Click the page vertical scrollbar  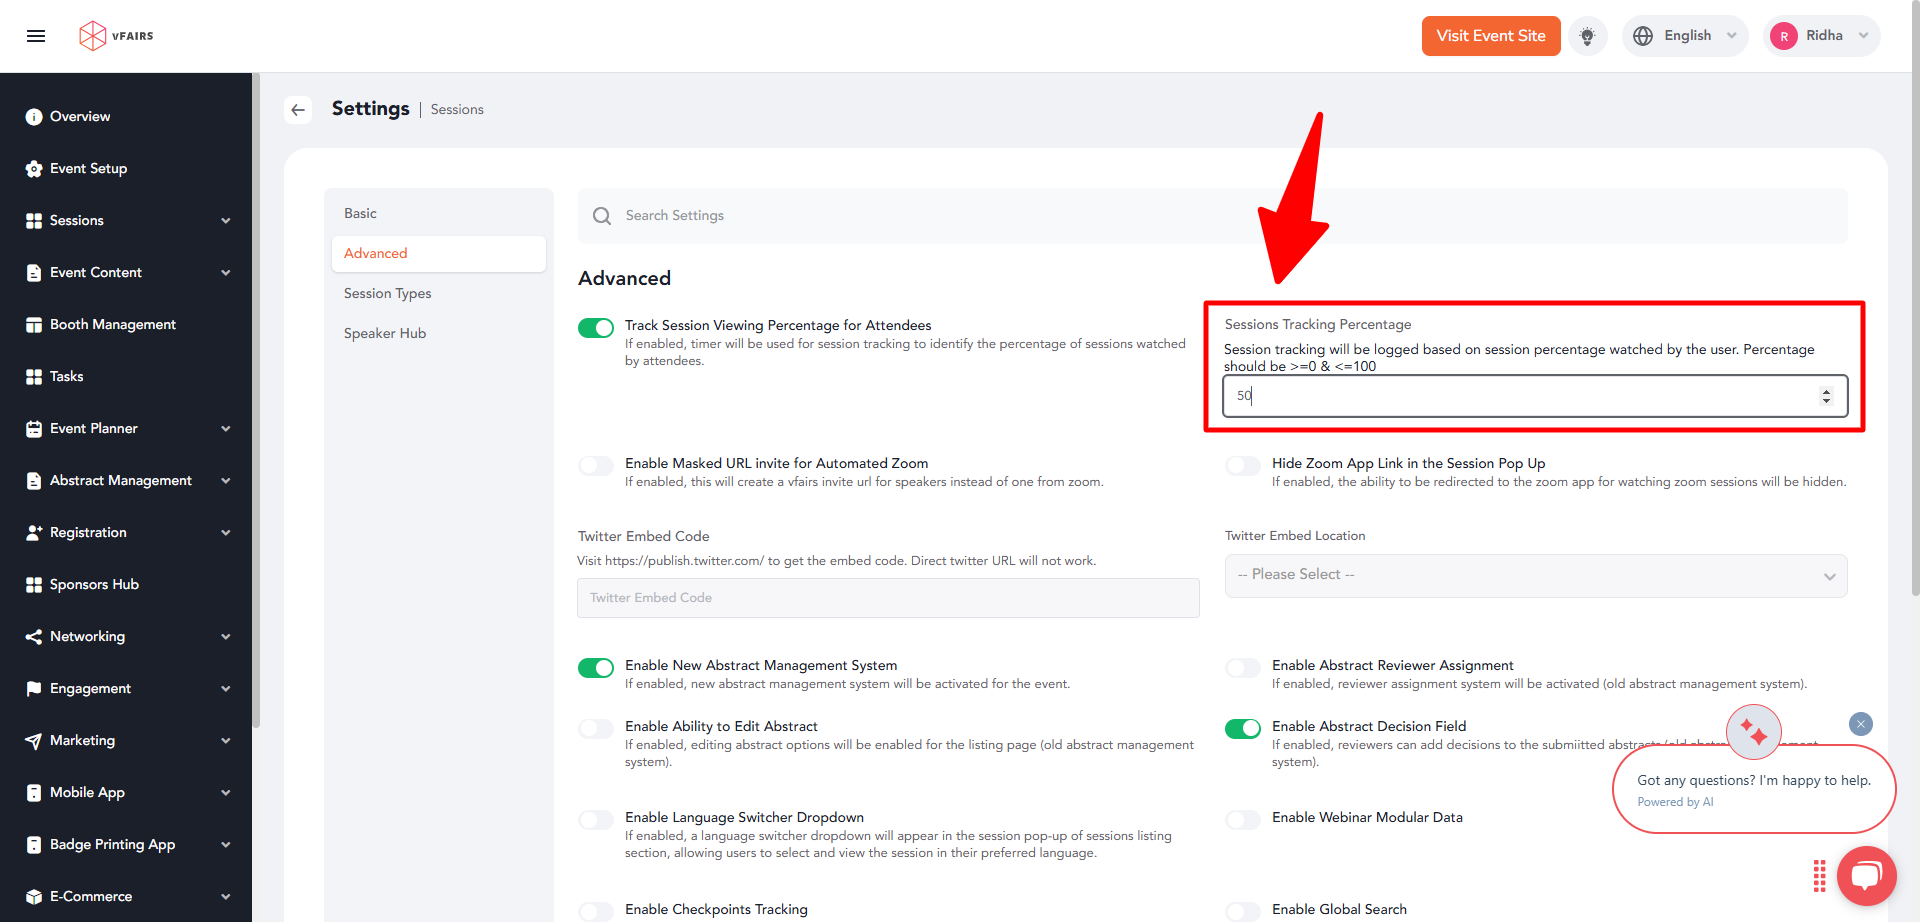[1915, 300]
